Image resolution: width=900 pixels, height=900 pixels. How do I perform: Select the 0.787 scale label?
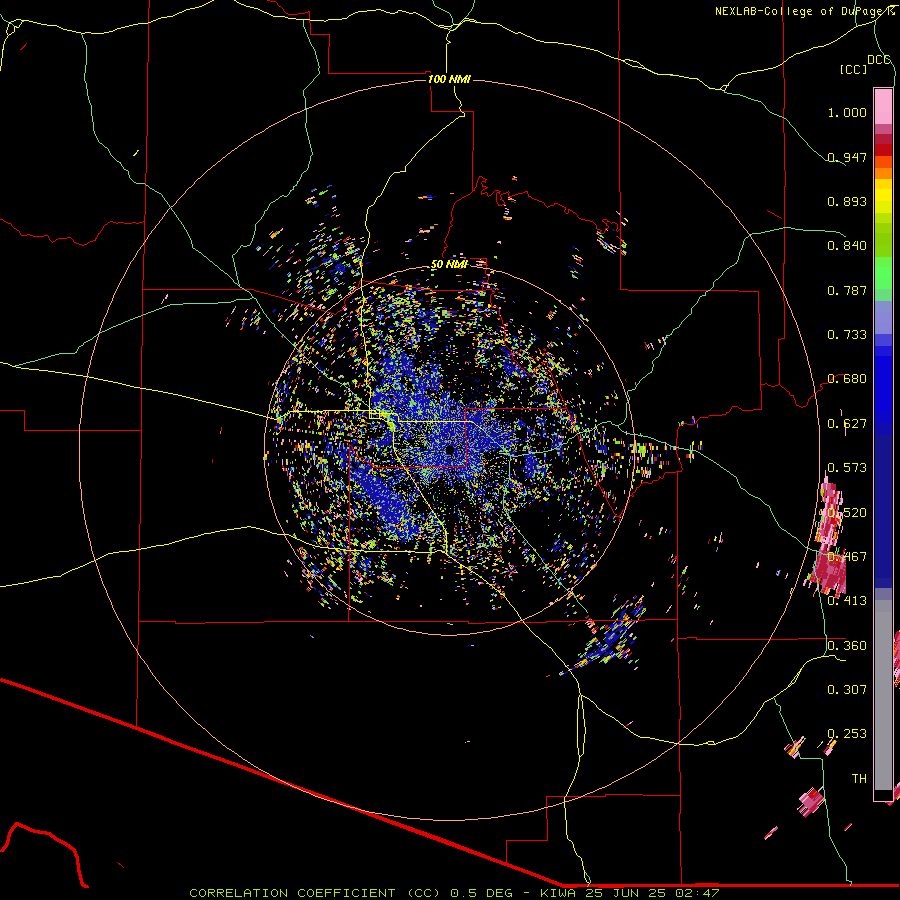point(847,290)
